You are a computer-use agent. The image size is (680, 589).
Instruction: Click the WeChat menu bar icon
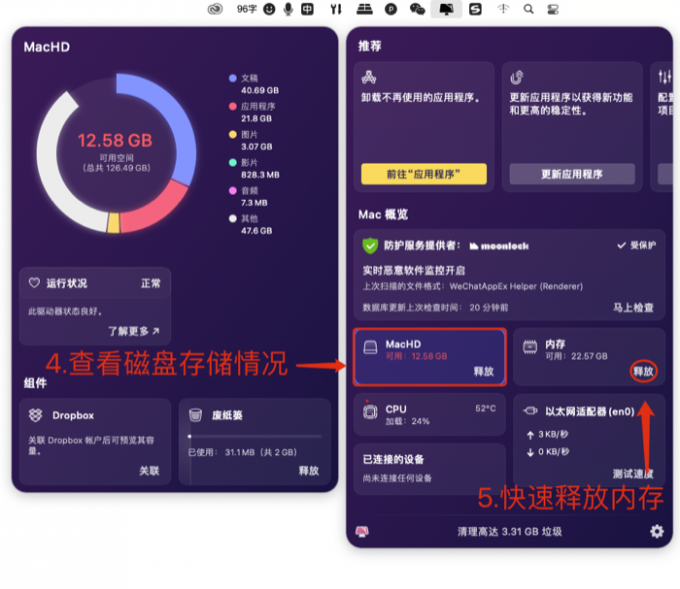click(417, 9)
